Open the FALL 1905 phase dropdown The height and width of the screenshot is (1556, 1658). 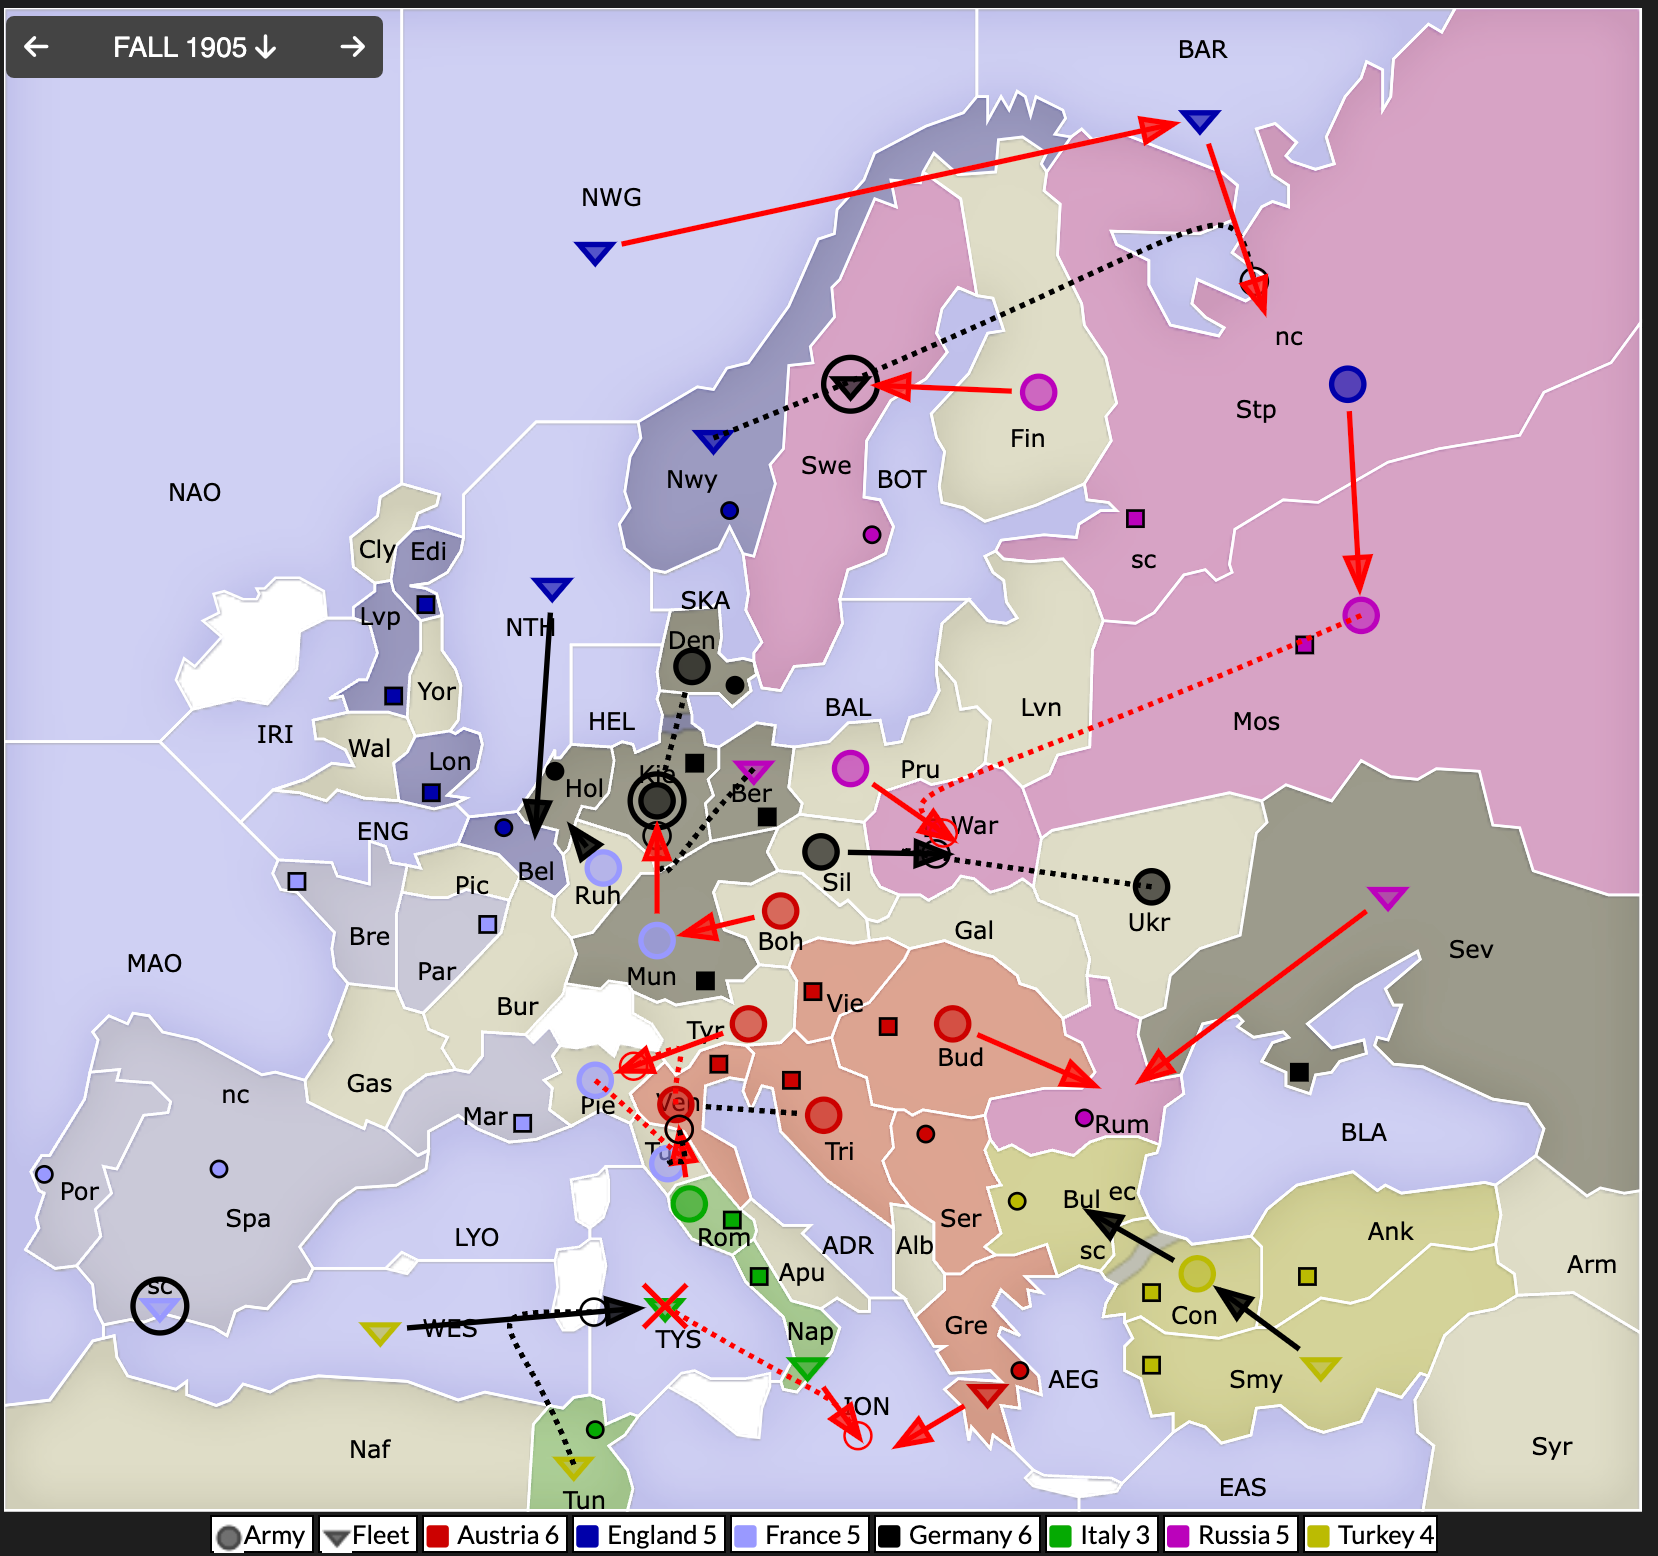point(194,47)
